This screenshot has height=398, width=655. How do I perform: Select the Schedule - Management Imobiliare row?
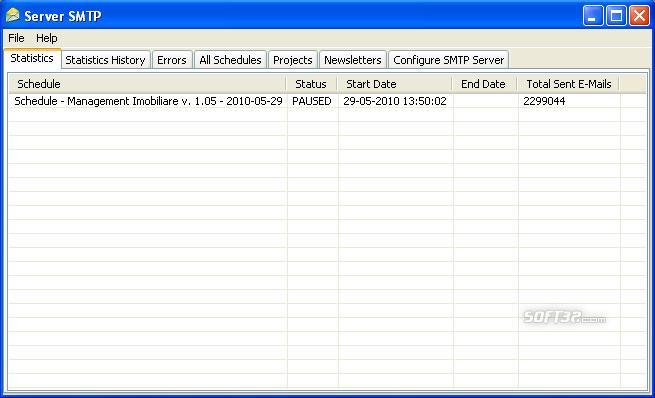tap(328, 101)
